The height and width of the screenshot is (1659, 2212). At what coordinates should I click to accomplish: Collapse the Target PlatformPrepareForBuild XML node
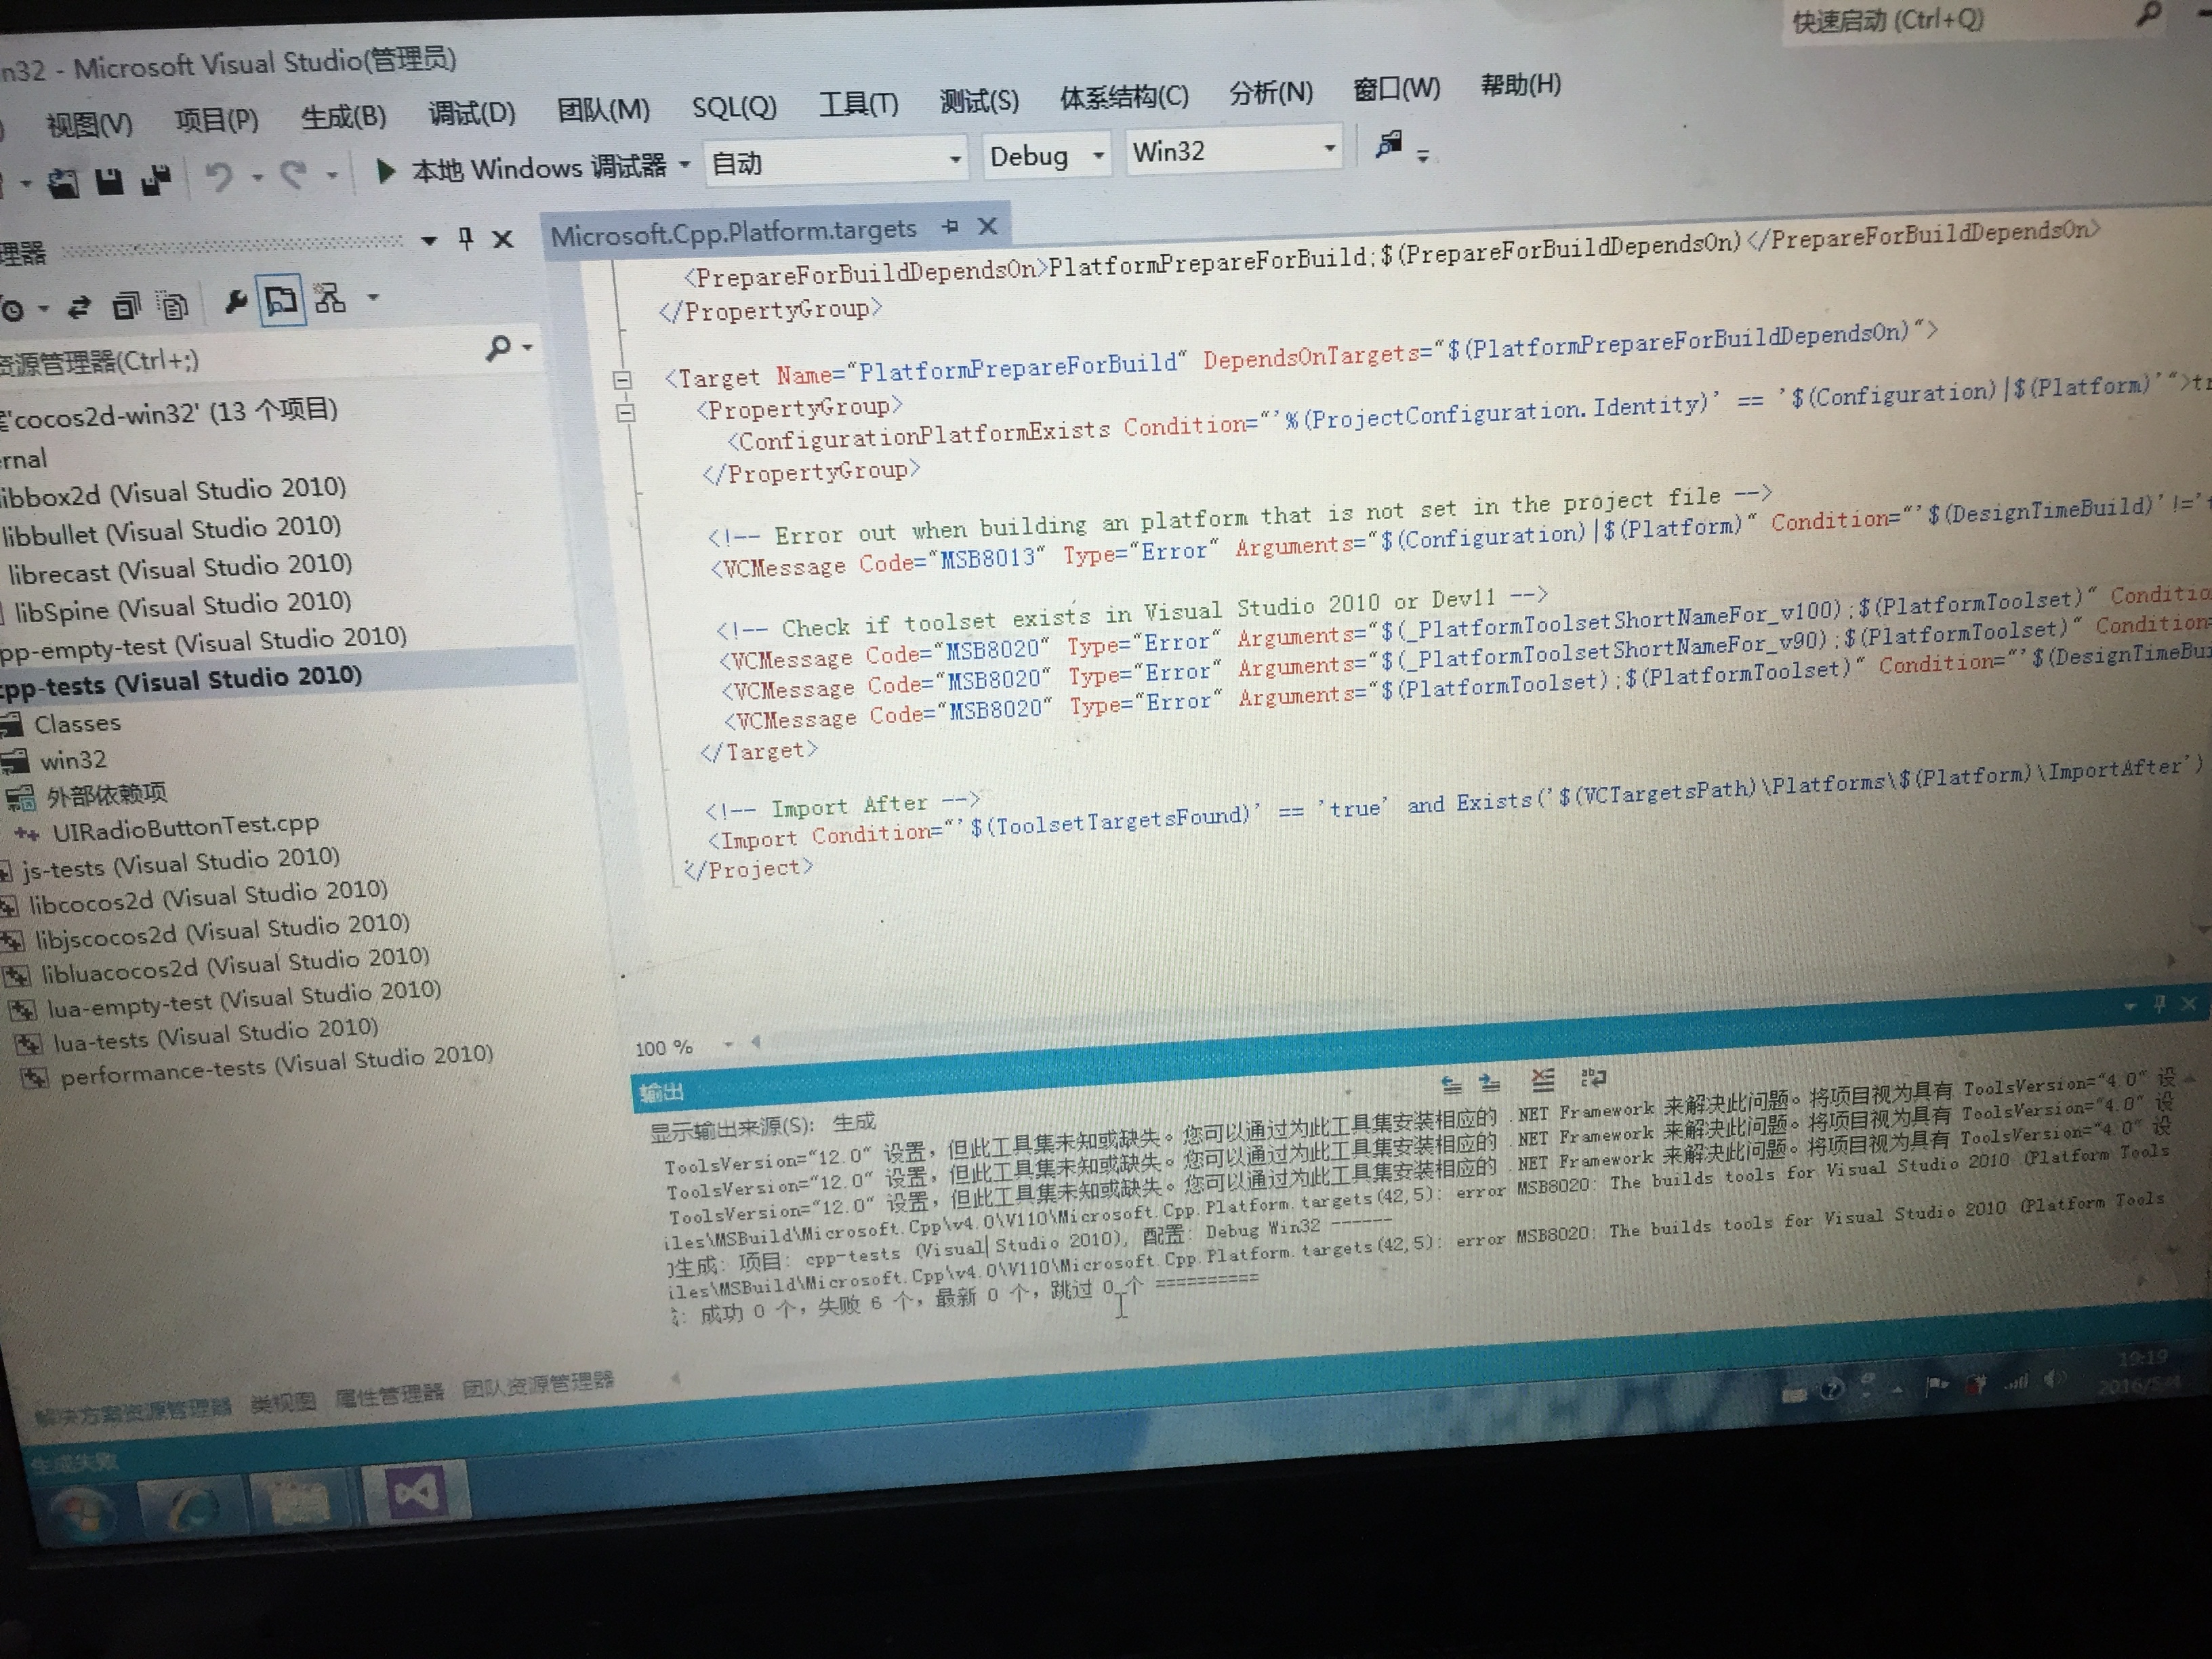point(622,380)
